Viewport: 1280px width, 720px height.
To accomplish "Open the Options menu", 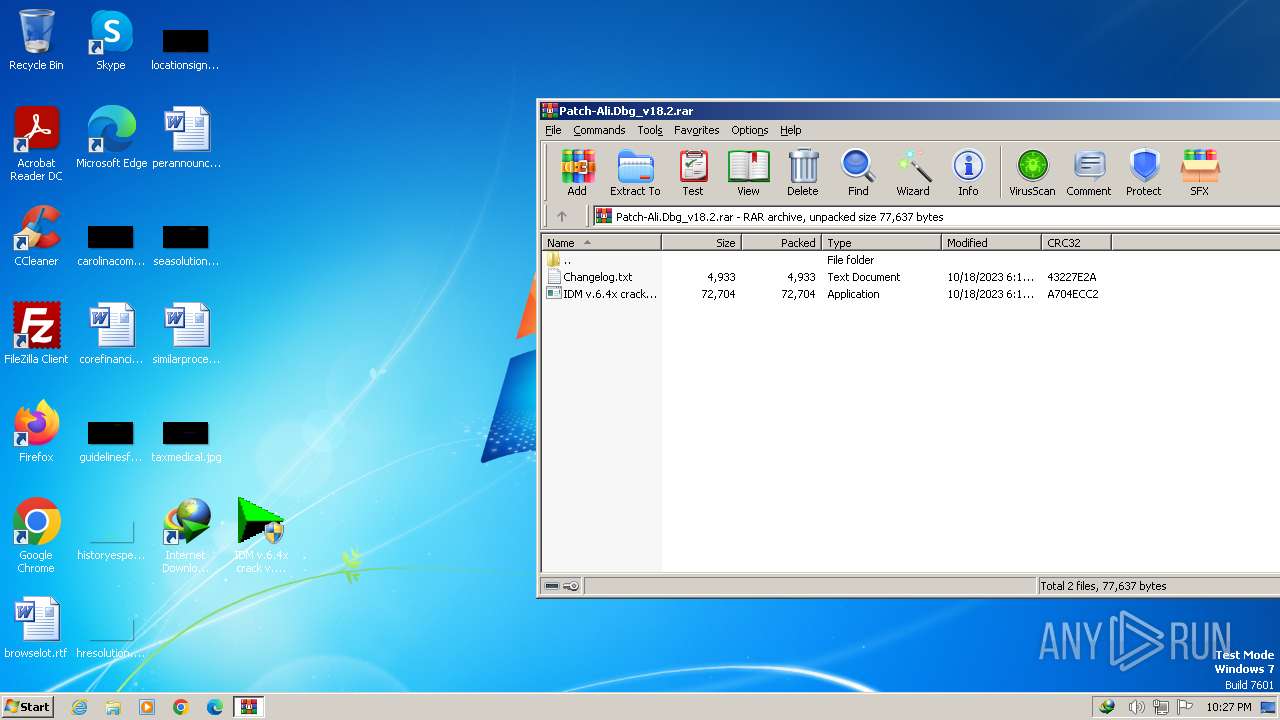I will (x=750, y=130).
